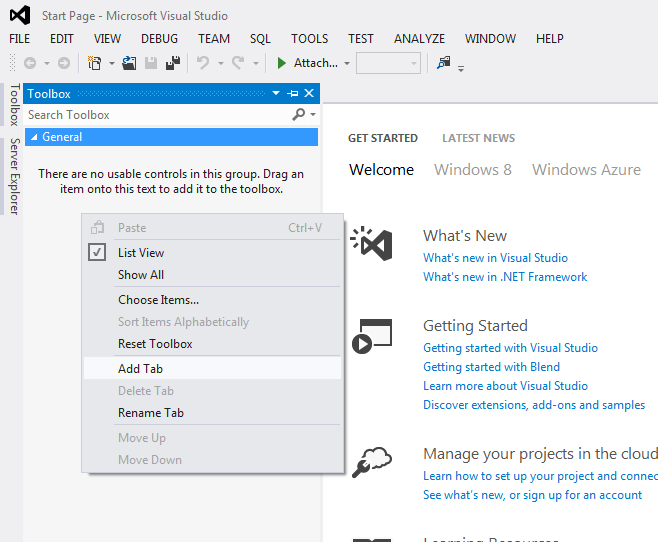
Task: Open the Navigate Backward history dropdown
Action: point(47,64)
